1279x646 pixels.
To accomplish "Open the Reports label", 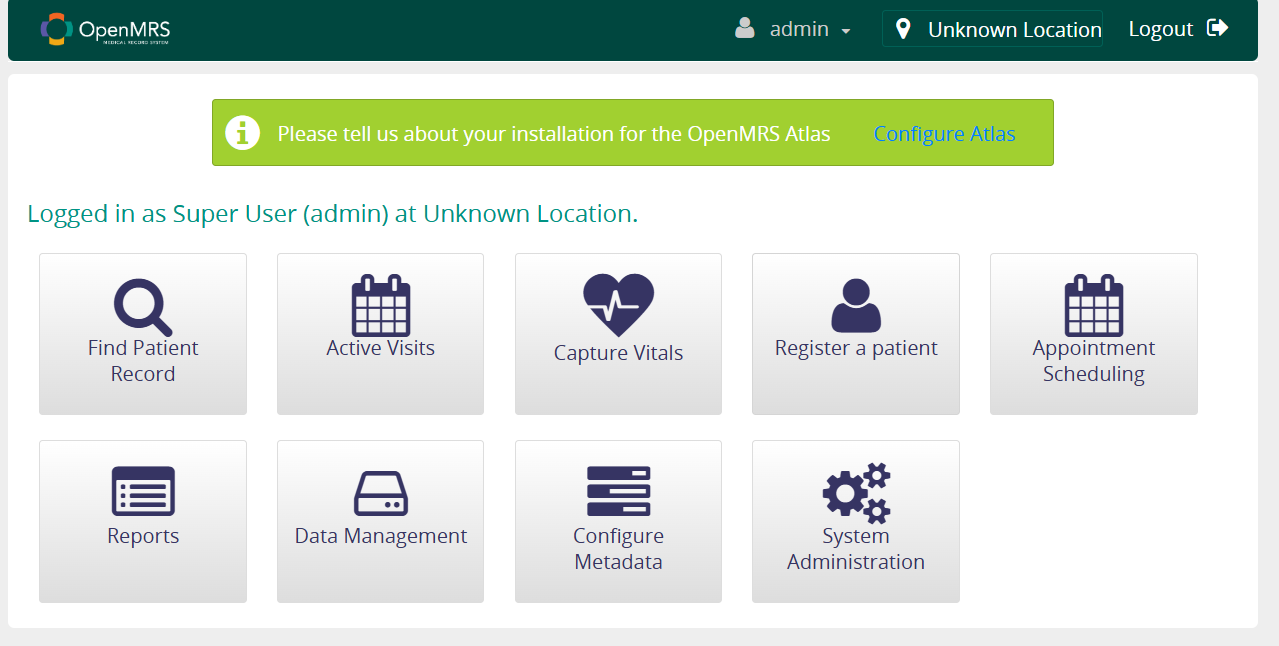I will click(143, 536).
